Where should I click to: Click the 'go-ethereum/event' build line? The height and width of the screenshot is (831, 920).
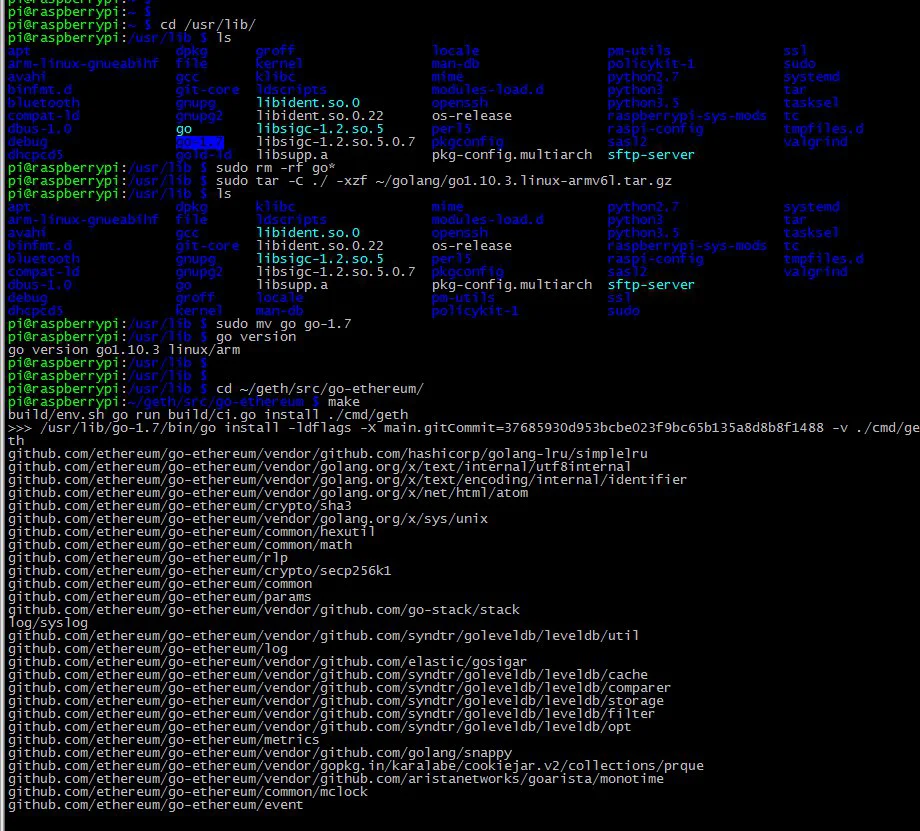coord(155,805)
